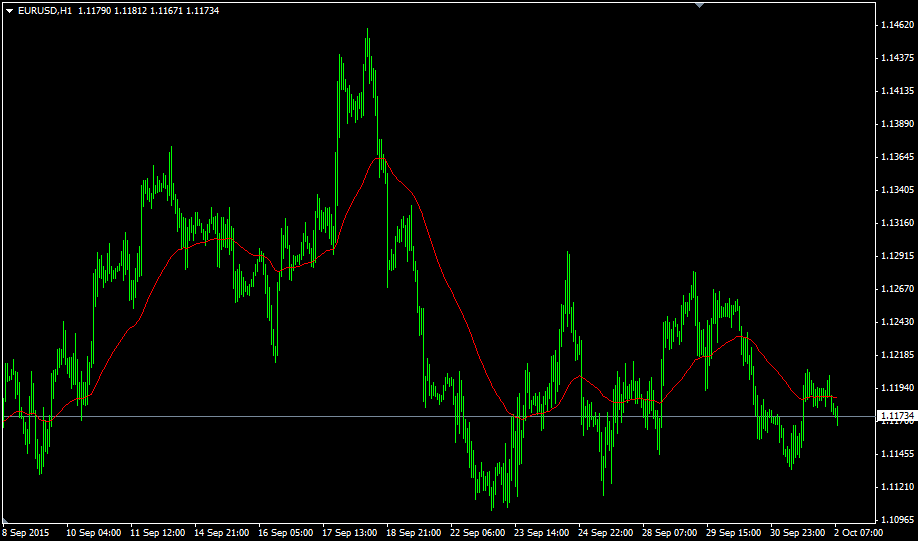Click the 29 Sep 15:00 time label
Viewport: 918px width, 541px height.
[734, 533]
